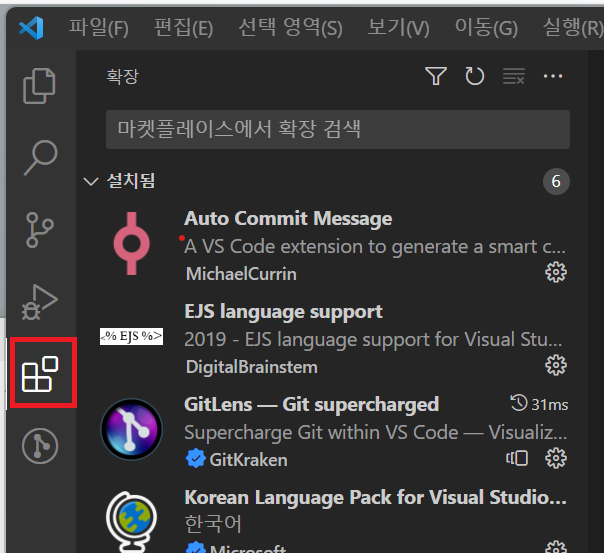The width and height of the screenshot is (604, 553).
Task: Click description 'Supercharge Git within VS Code'
Action: [x=376, y=432]
